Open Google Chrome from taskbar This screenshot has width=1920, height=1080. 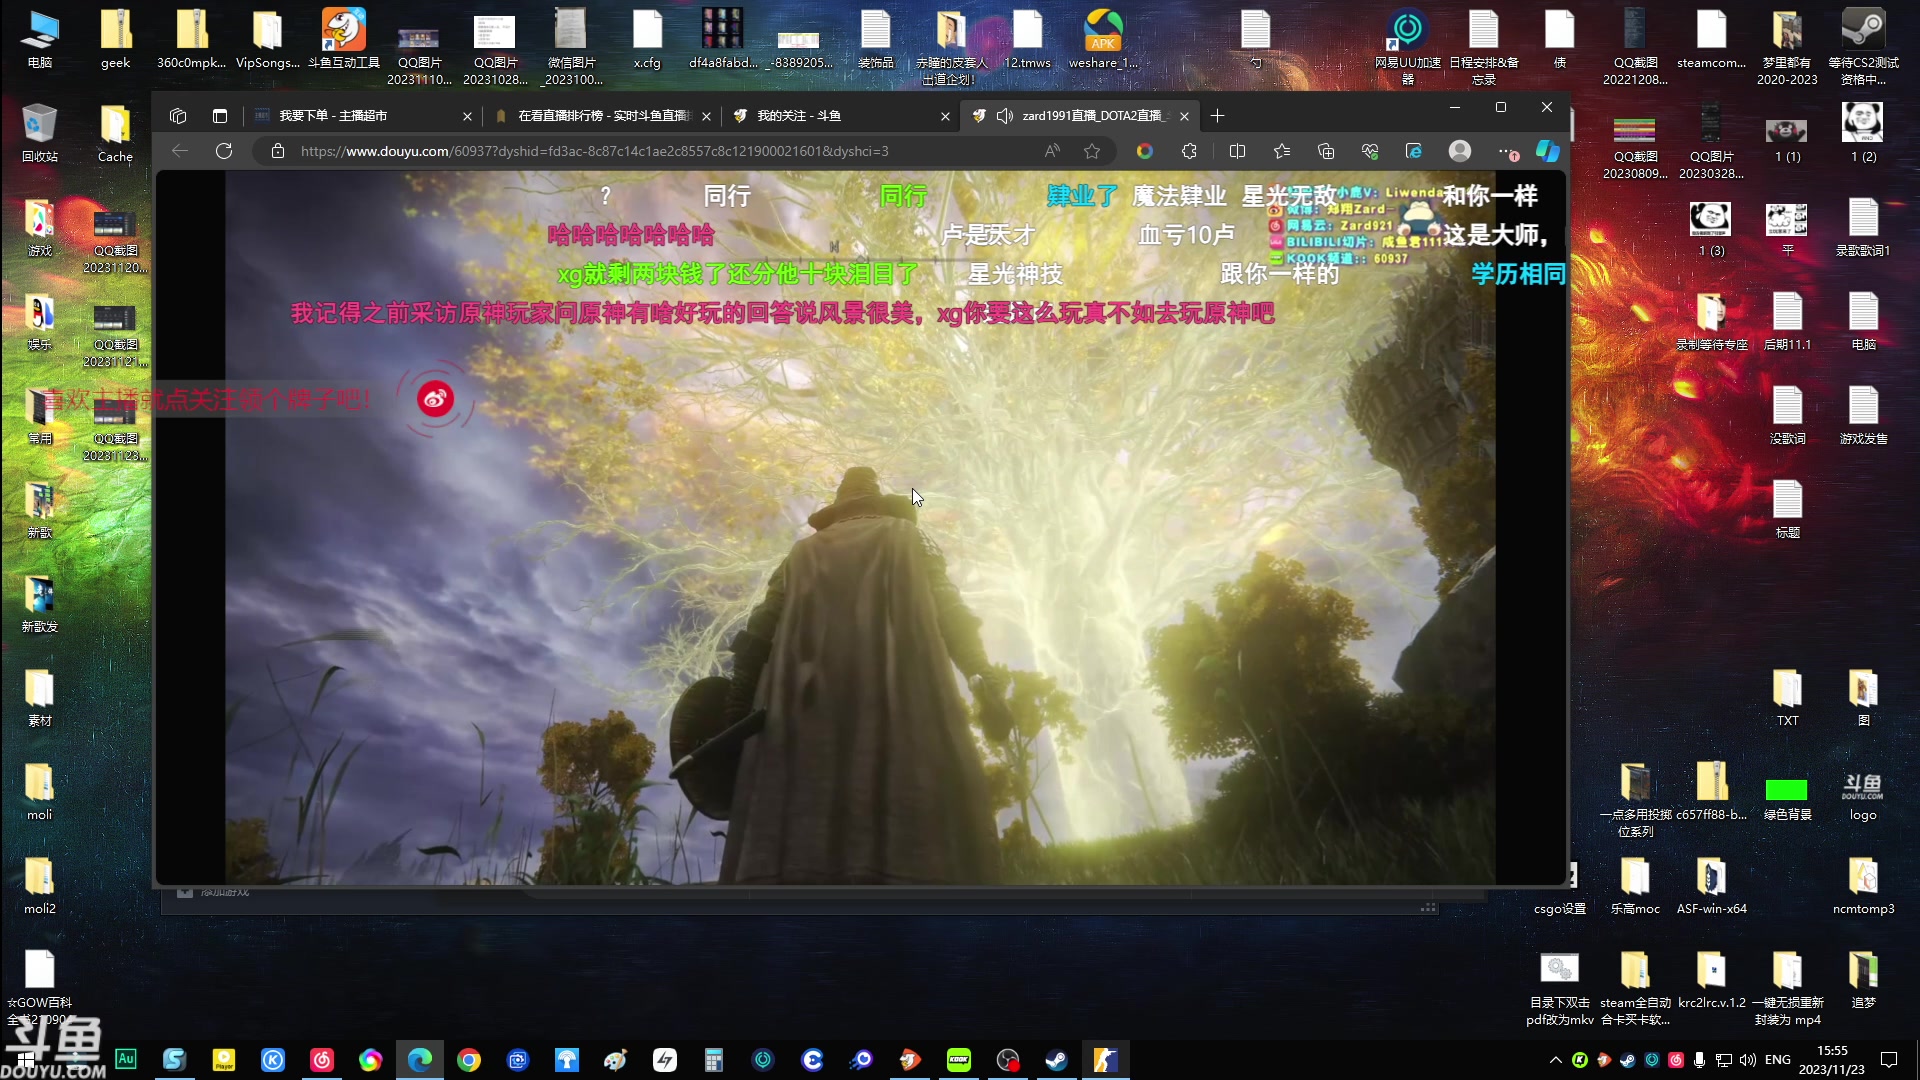click(x=469, y=1060)
